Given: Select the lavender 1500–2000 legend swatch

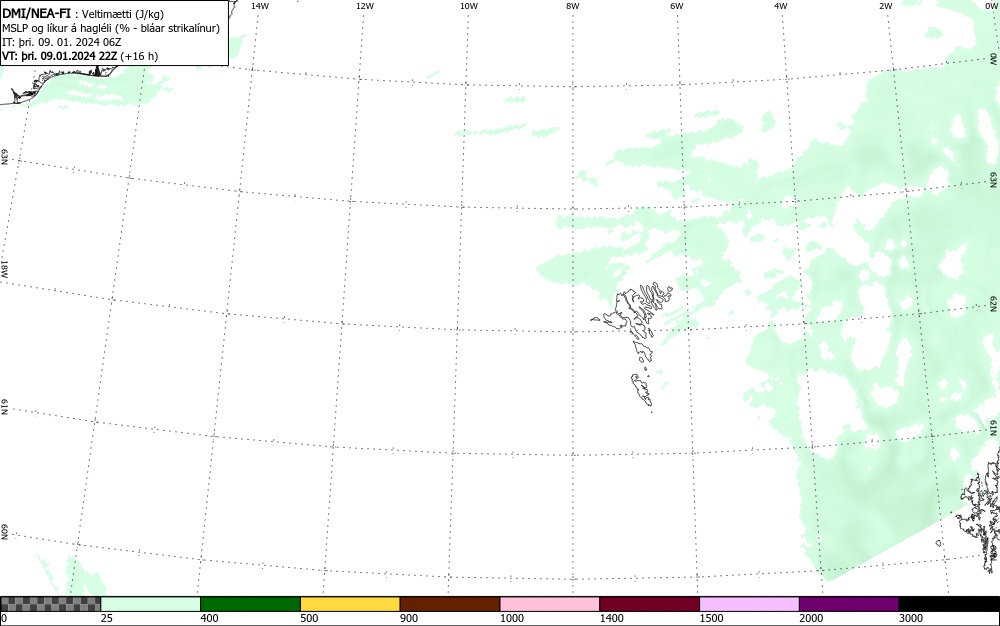Looking at the screenshot, I should [x=749, y=604].
